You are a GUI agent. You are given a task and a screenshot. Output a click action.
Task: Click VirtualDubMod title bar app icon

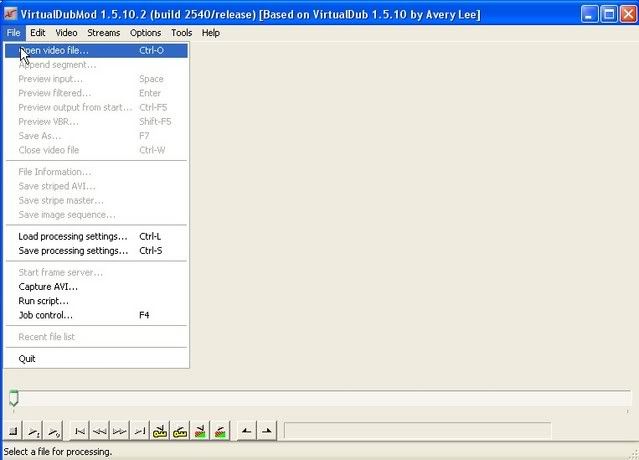click(x=10, y=14)
